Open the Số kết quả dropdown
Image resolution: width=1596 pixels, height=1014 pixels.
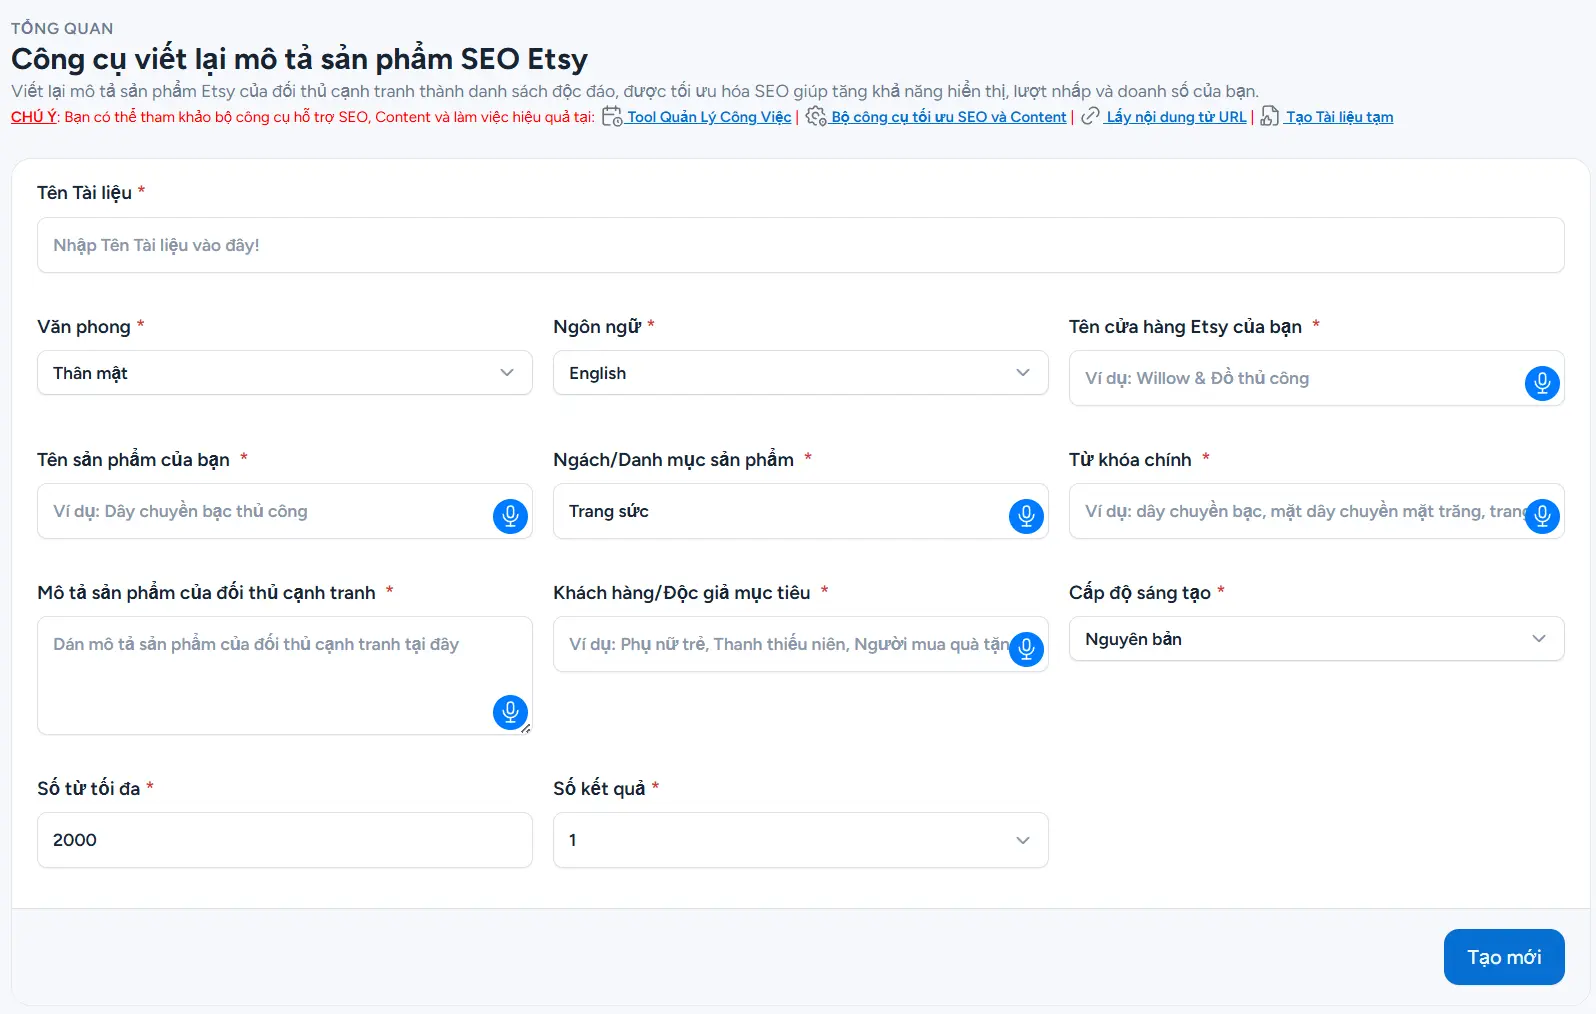801,840
